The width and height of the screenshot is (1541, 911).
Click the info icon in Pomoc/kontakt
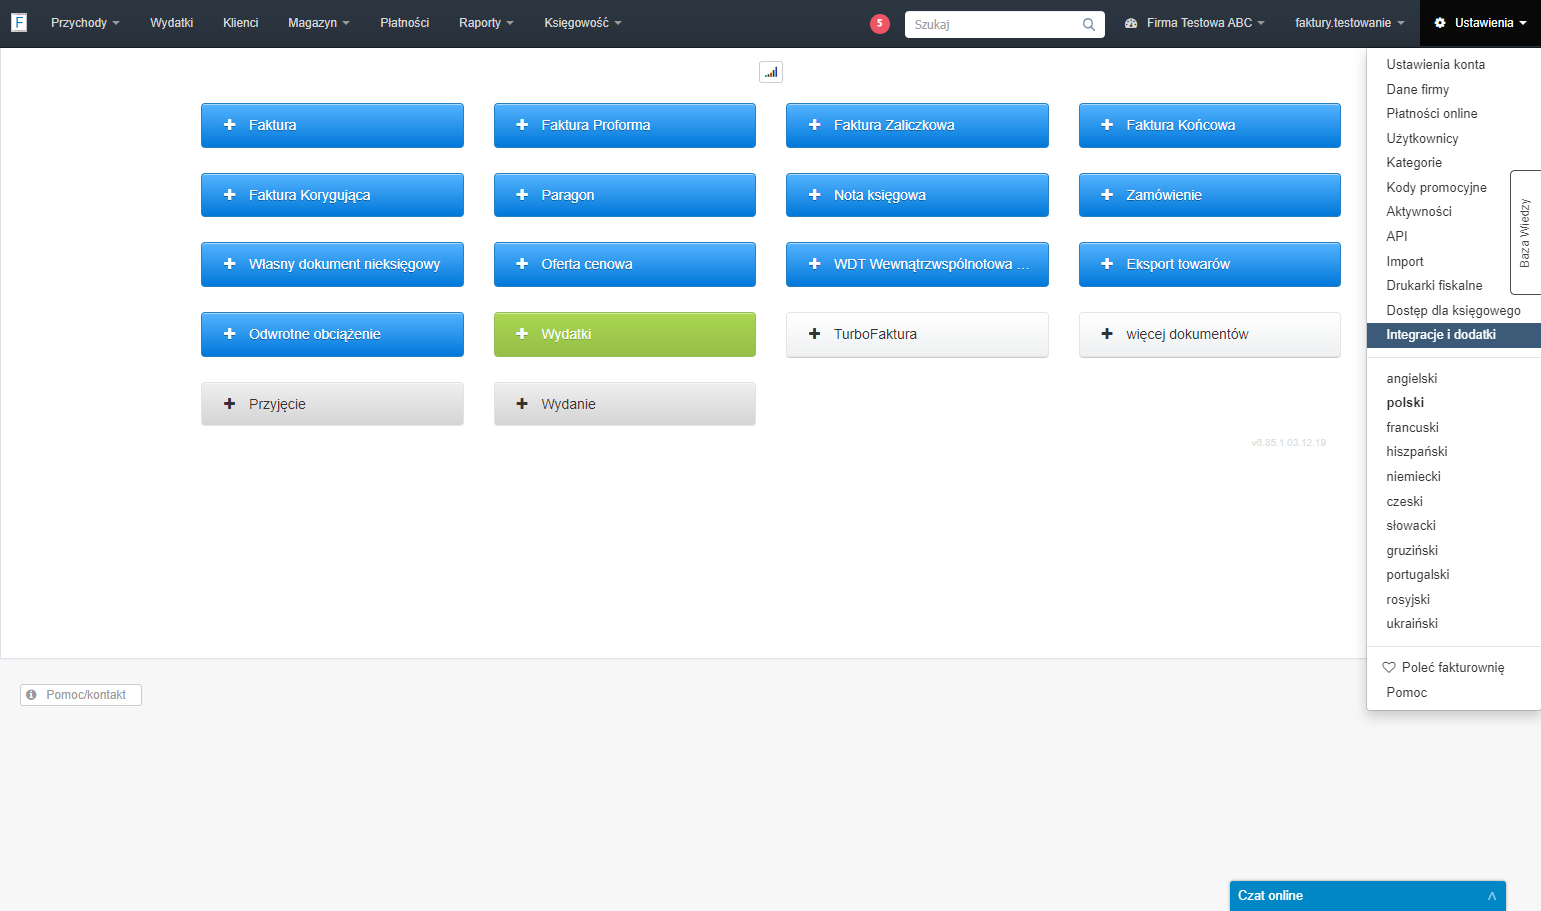click(31, 695)
